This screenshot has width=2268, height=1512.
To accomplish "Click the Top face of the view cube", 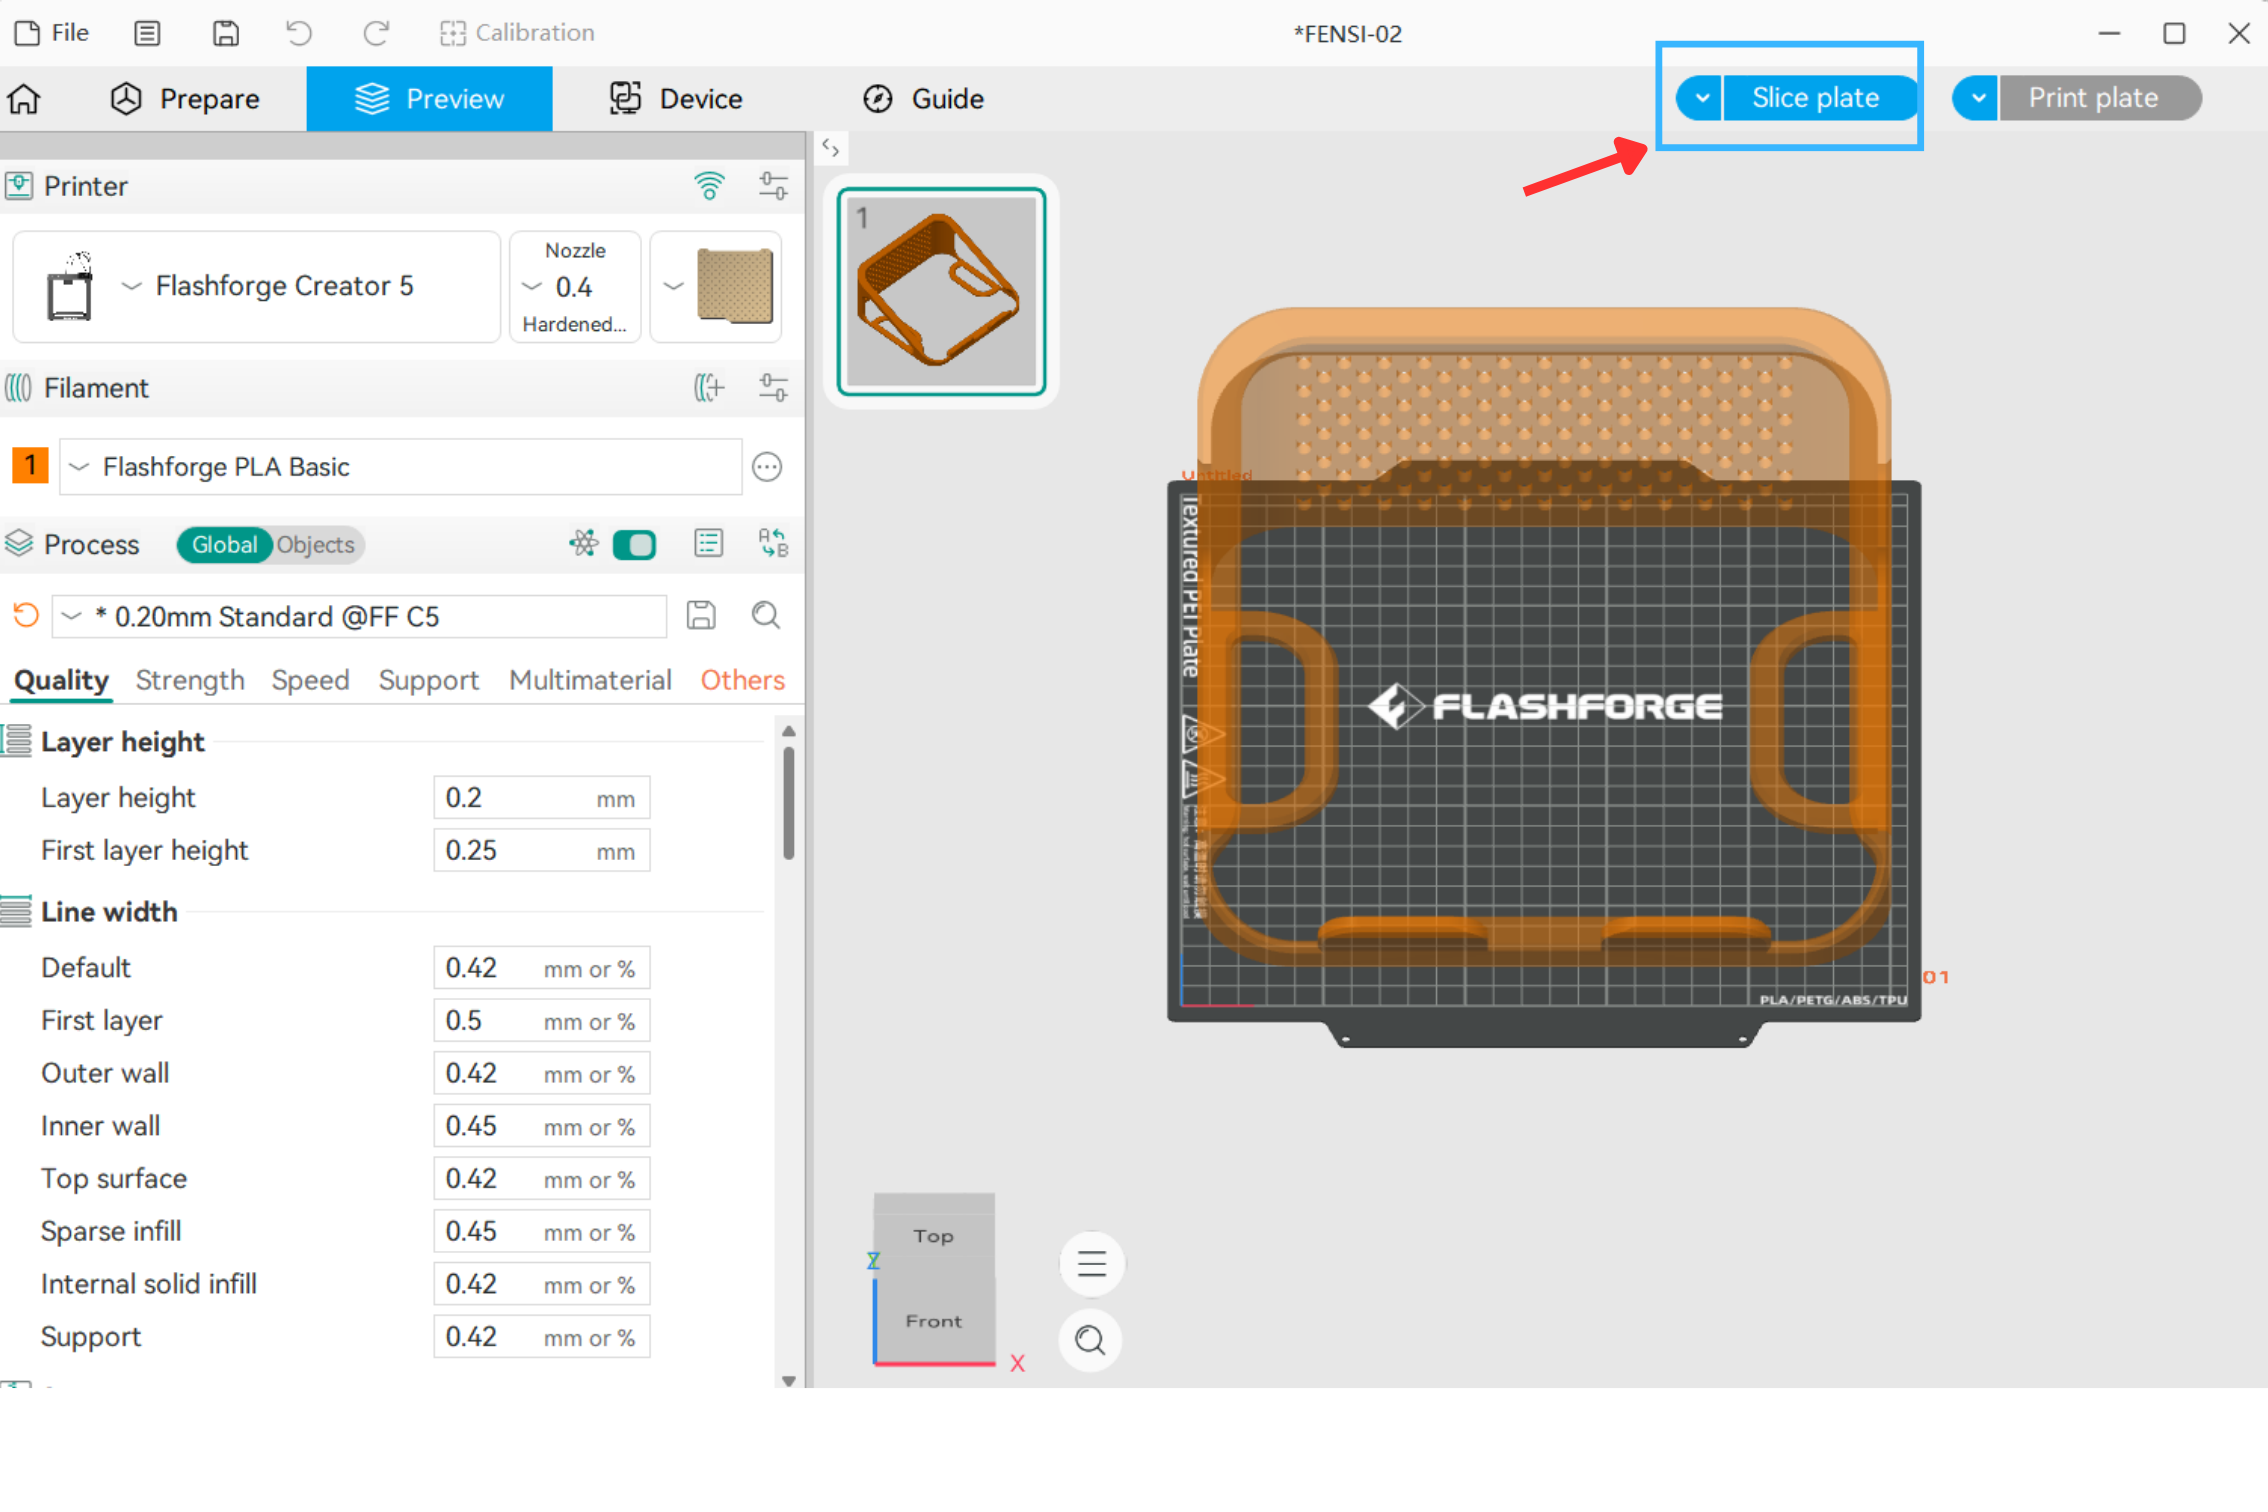I will 934,1236.
